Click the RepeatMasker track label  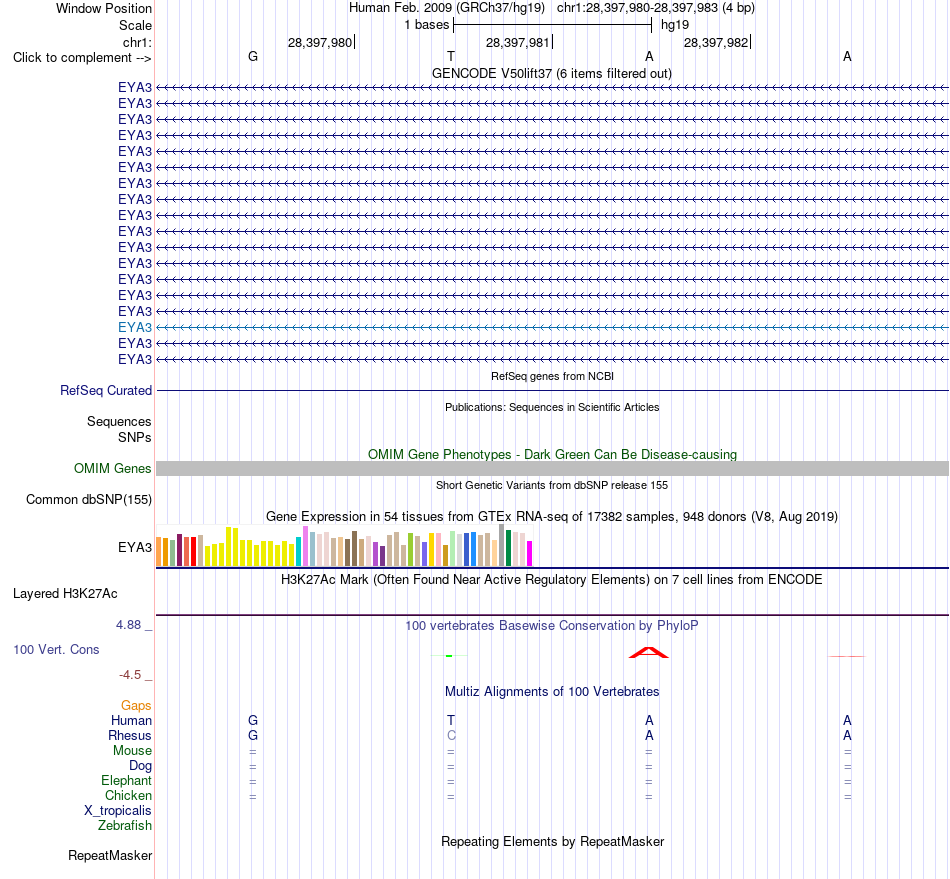pos(110,856)
